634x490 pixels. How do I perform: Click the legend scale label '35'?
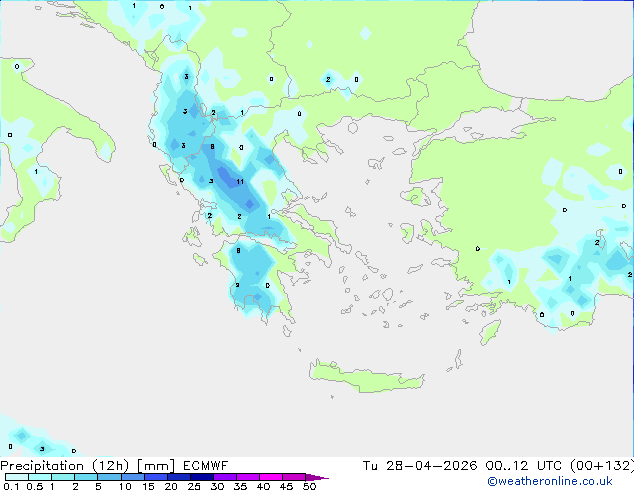(240, 486)
